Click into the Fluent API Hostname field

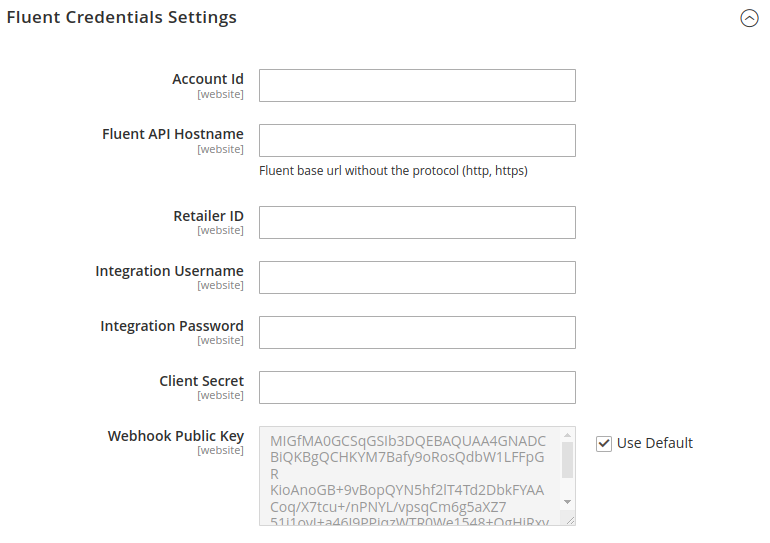point(417,141)
